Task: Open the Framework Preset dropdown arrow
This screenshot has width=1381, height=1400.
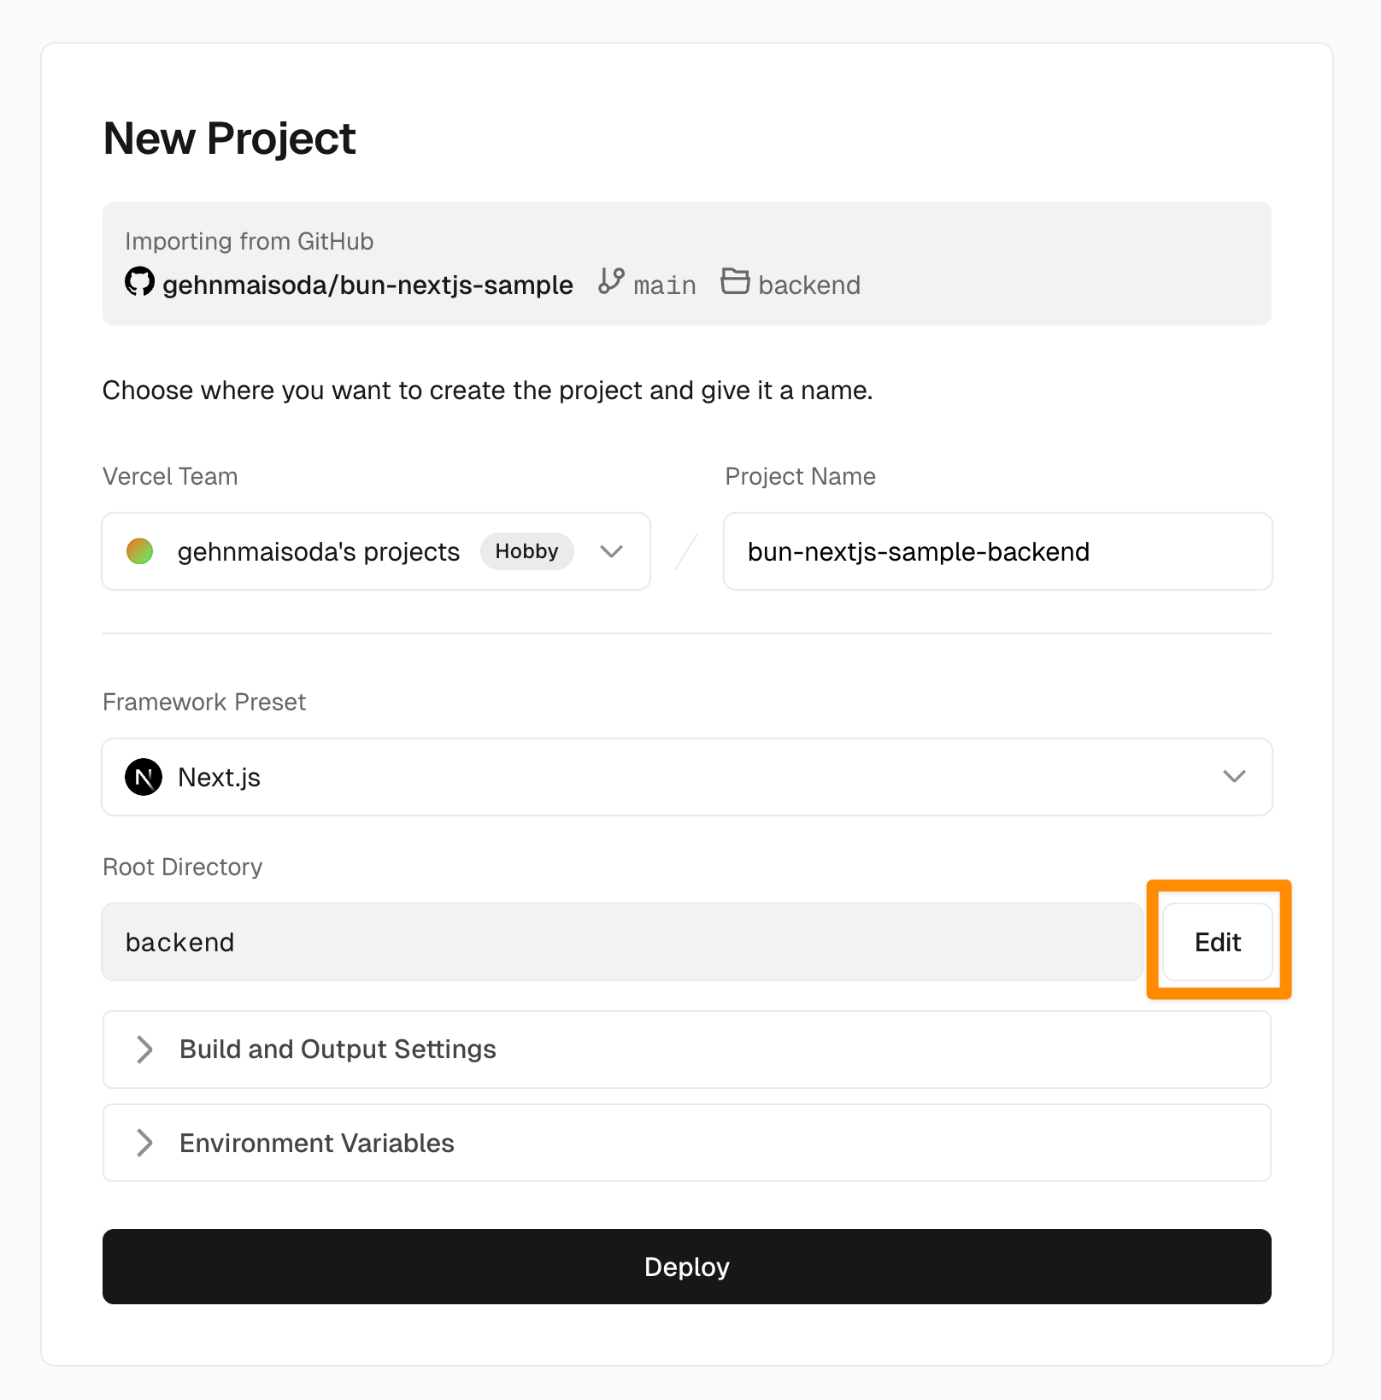Action: pos(1234,777)
